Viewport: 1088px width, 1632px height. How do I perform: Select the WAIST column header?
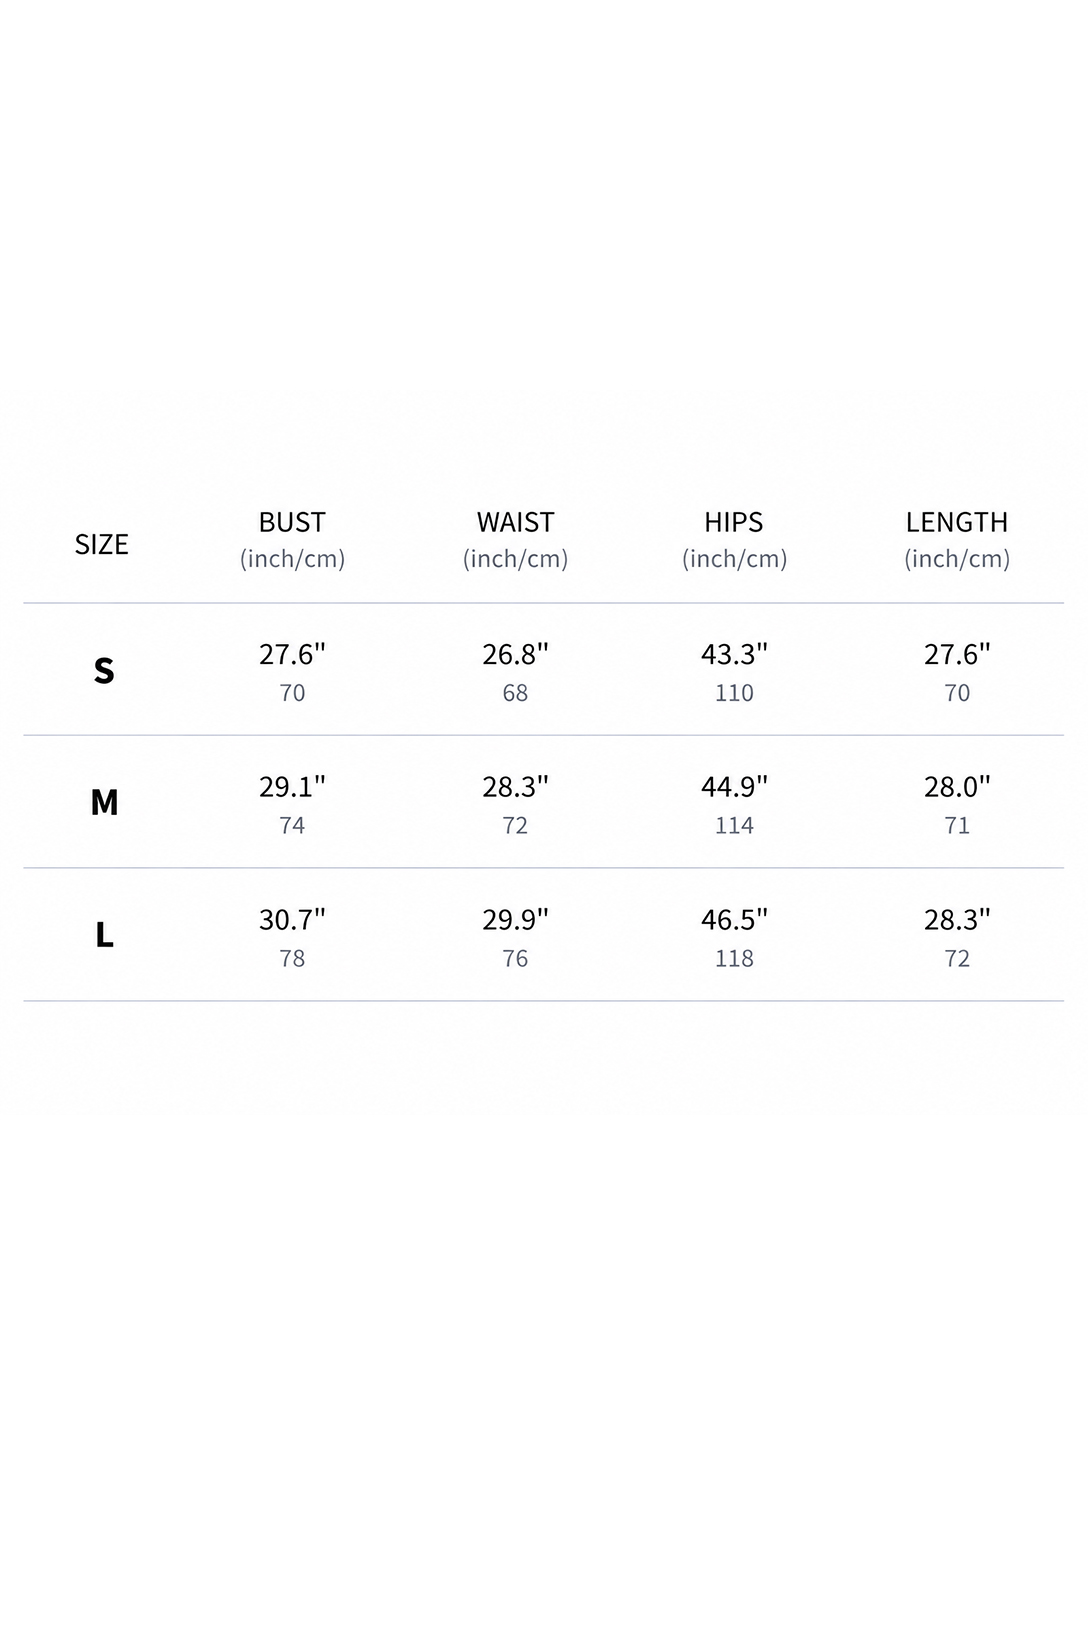pyautogui.click(x=515, y=522)
